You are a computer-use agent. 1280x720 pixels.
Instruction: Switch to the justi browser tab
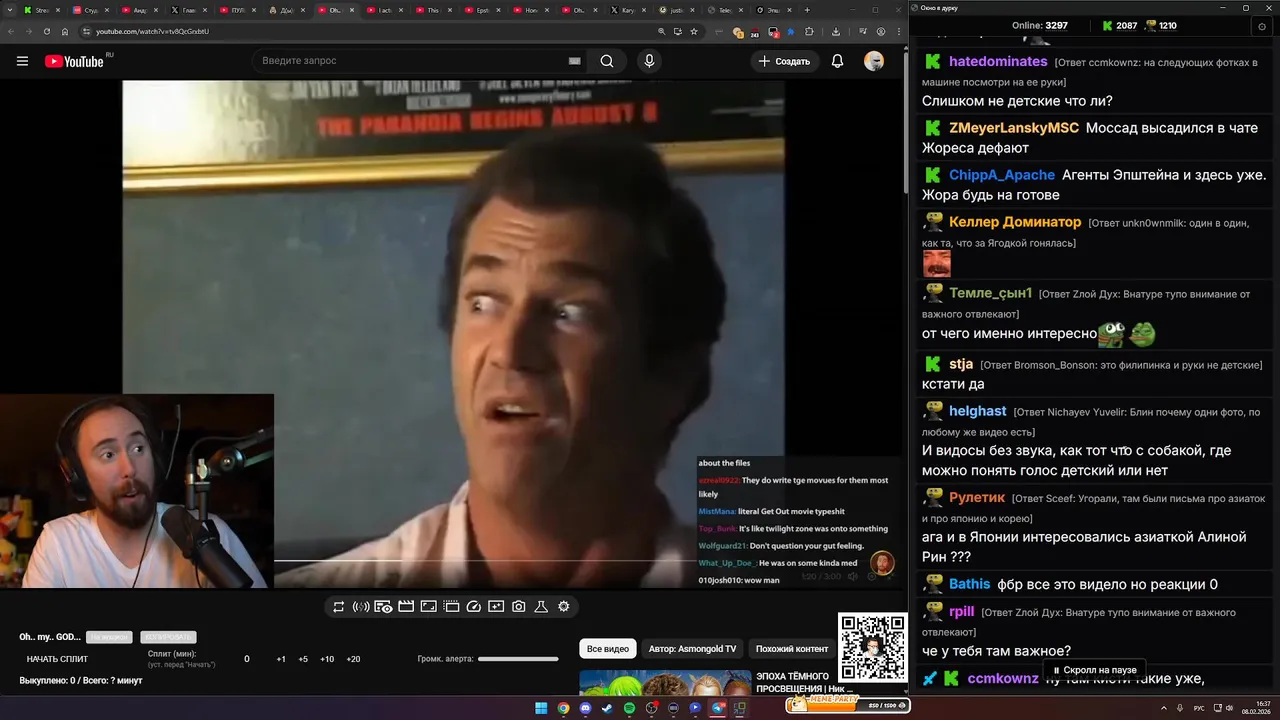(x=676, y=10)
